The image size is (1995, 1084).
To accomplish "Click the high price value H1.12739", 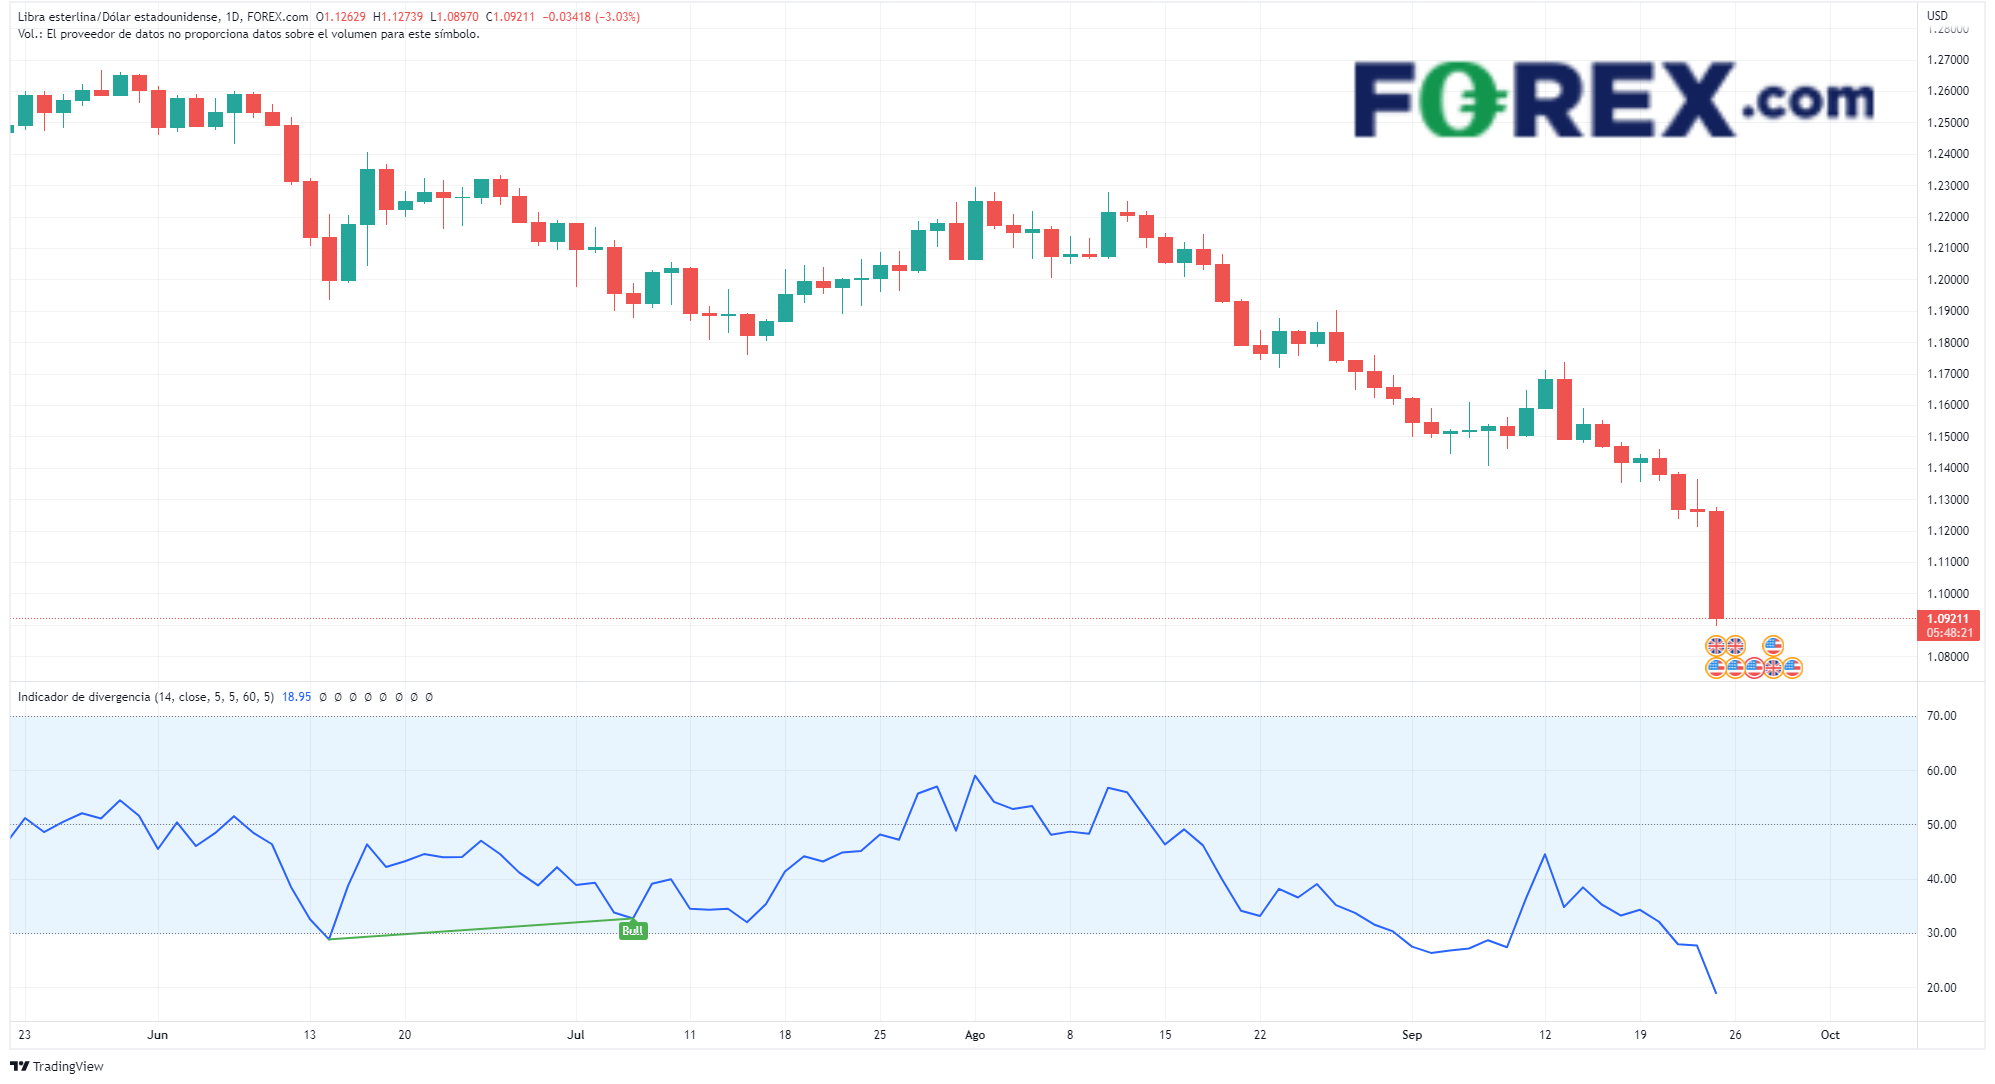I will [398, 17].
